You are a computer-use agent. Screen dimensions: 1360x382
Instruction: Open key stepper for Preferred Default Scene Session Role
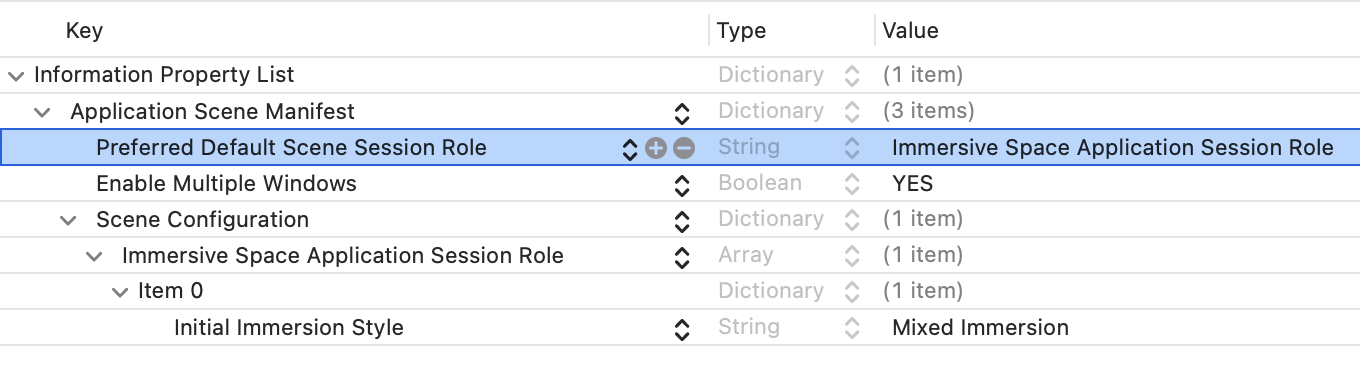point(630,148)
